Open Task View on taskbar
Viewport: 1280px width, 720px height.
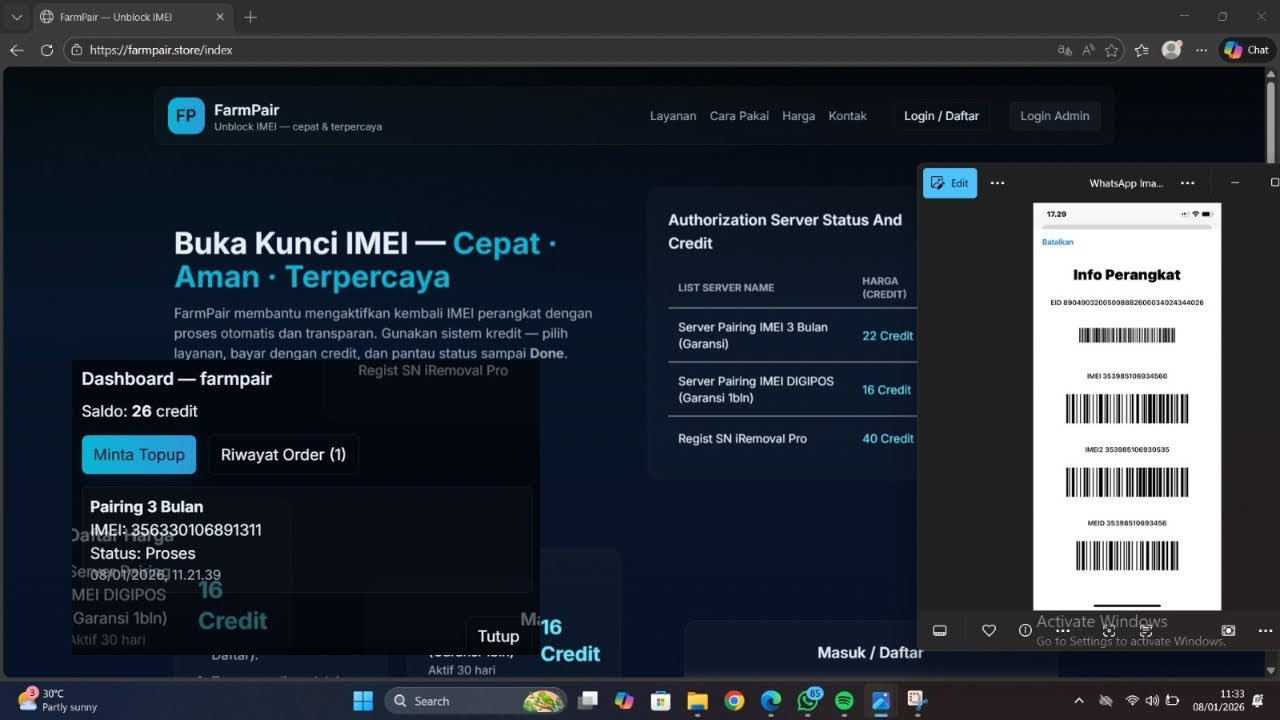[588, 700]
